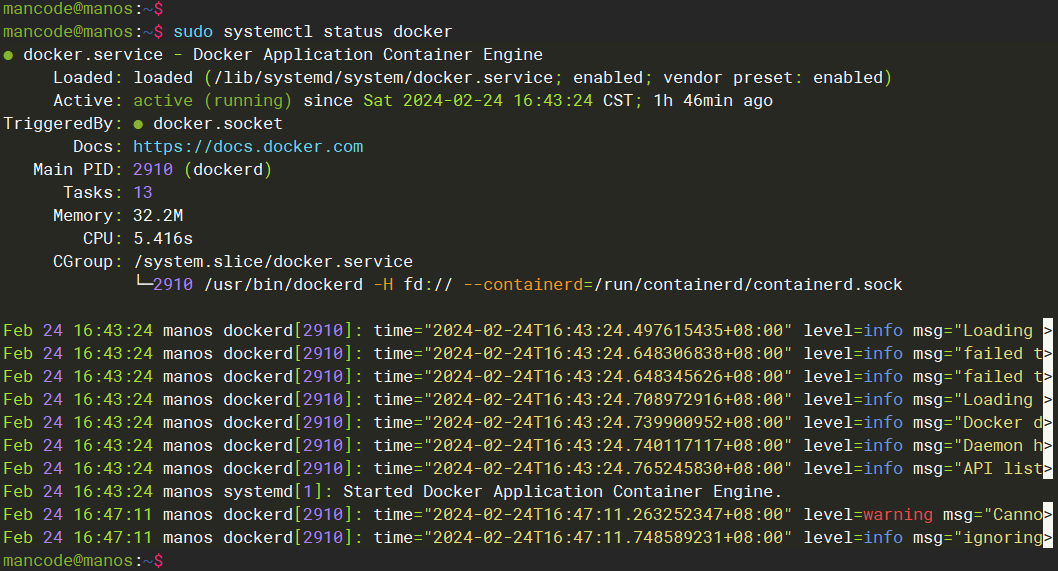
Task: Click the green "active (running)" status text
Action: (212, 101)
